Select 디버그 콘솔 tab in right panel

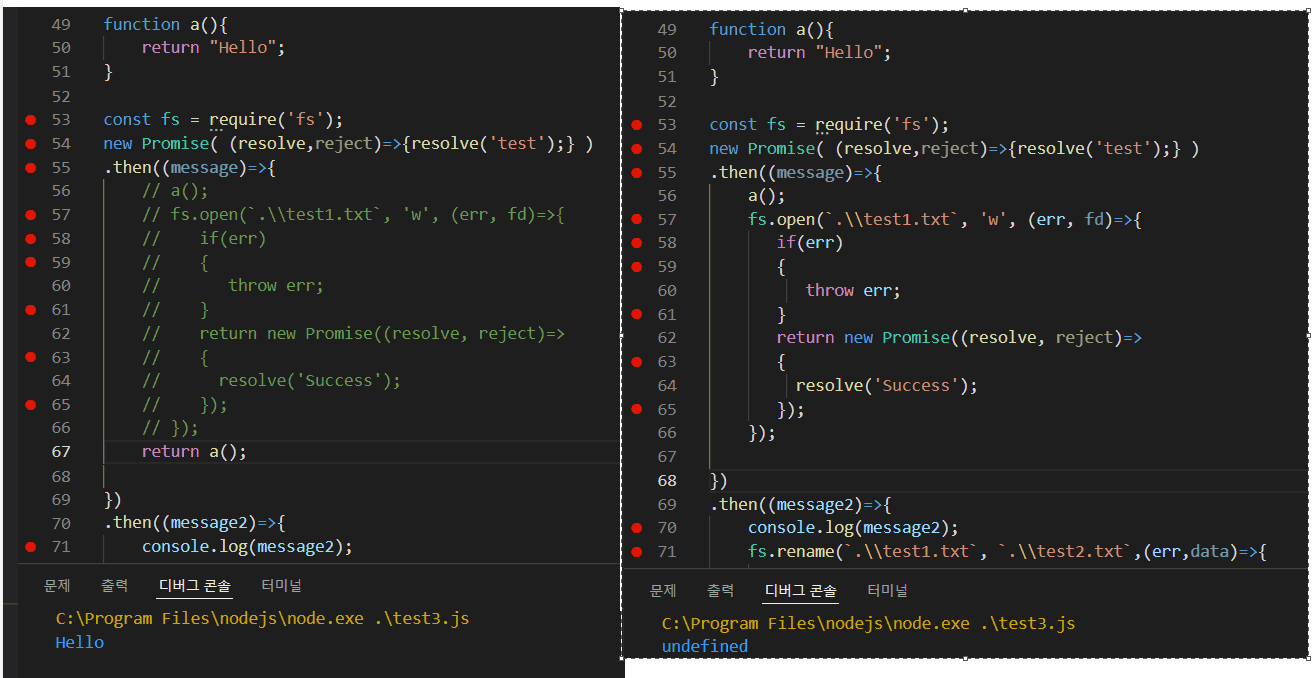[801, 591]
